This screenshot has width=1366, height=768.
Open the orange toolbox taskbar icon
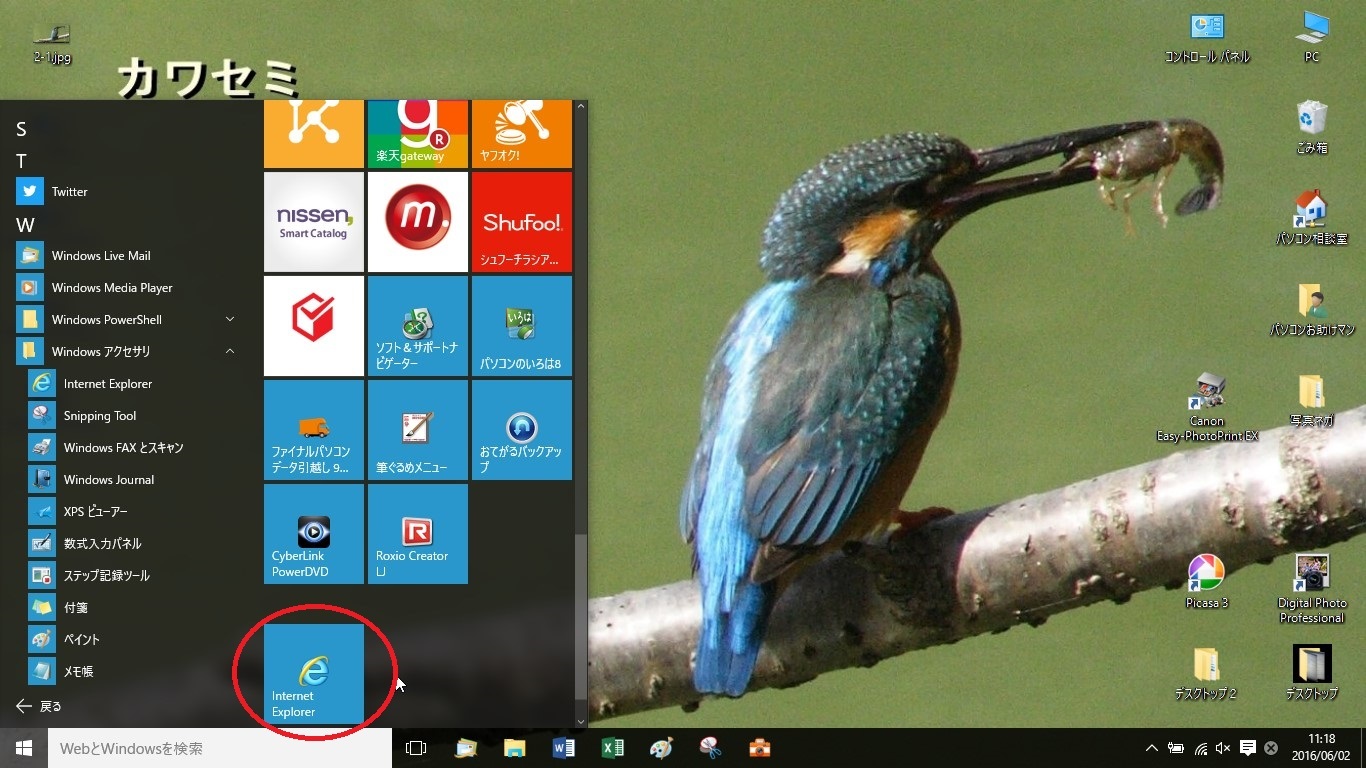point(760,748)
